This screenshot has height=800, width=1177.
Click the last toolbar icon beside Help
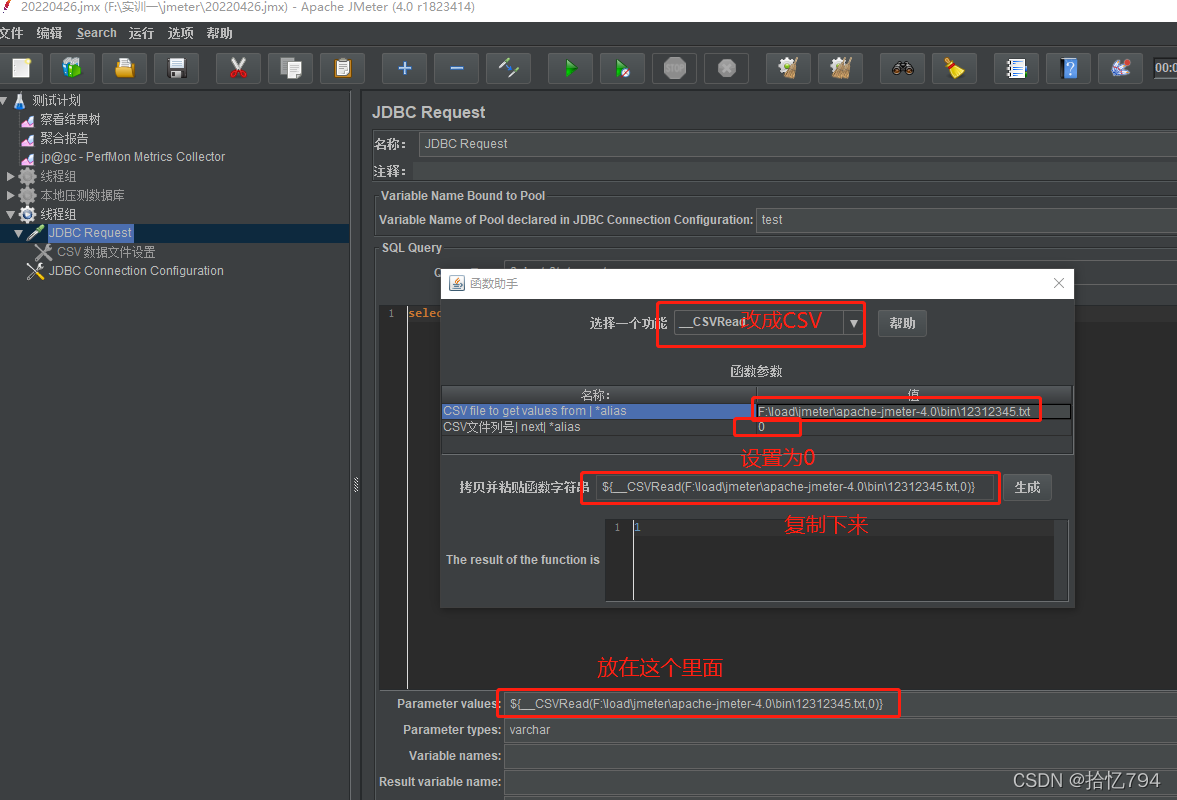1120,68
